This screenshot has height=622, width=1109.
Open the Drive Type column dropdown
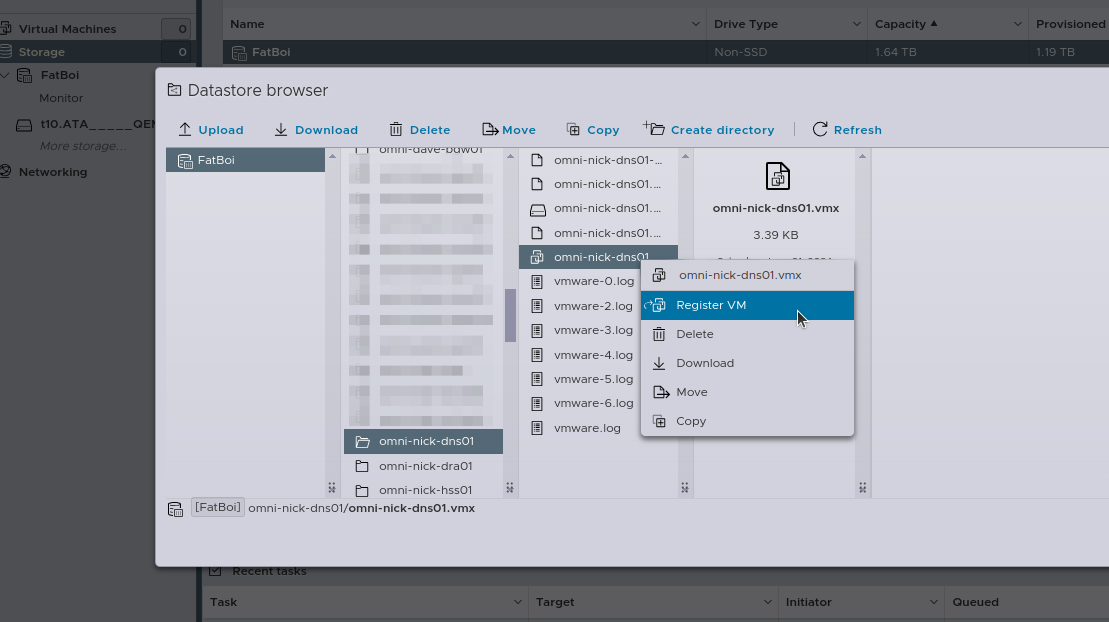[857, 24]
